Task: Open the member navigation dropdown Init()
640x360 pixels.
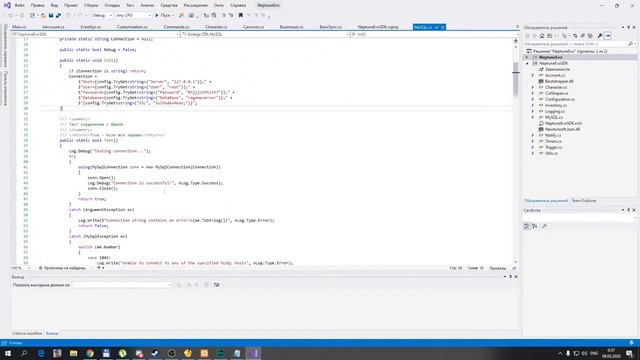Action: point(434,34)
